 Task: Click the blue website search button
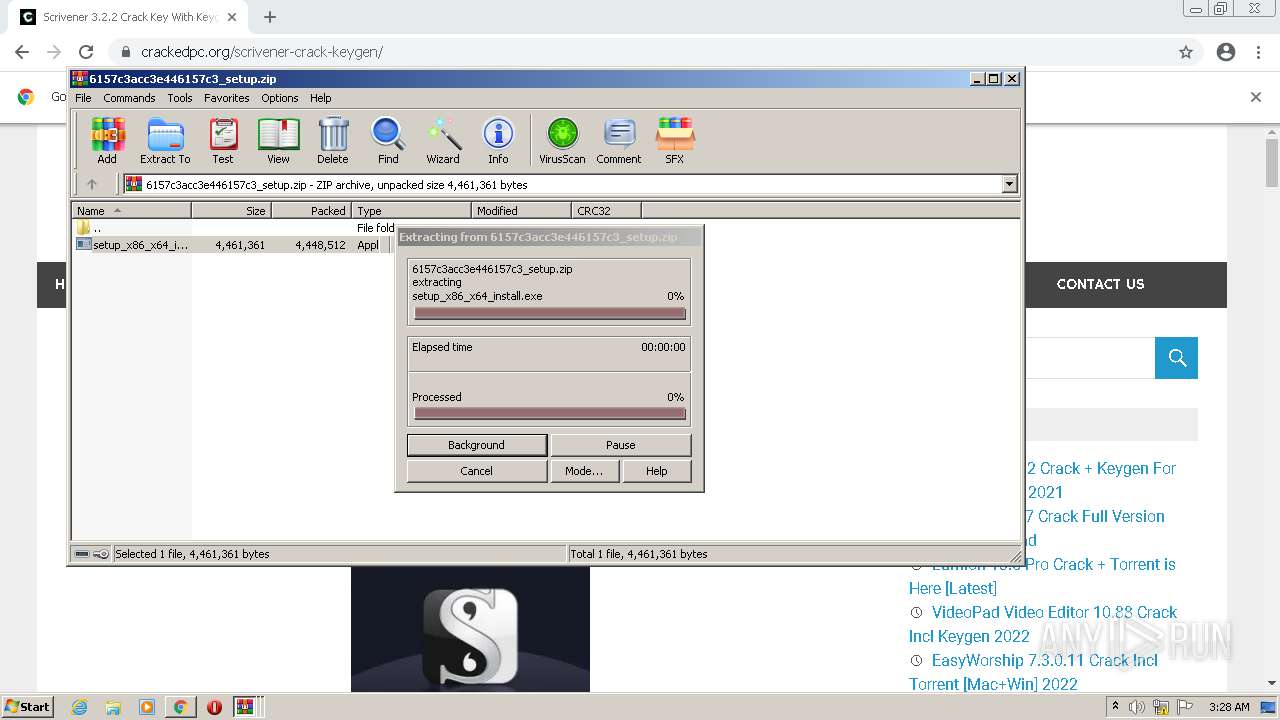1176,358
